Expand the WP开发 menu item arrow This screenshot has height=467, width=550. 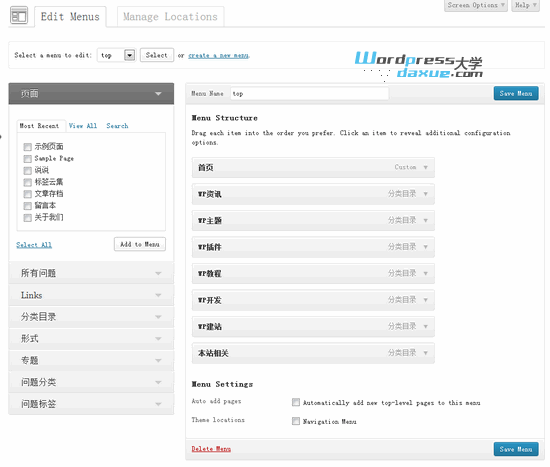tap(425, 300)
